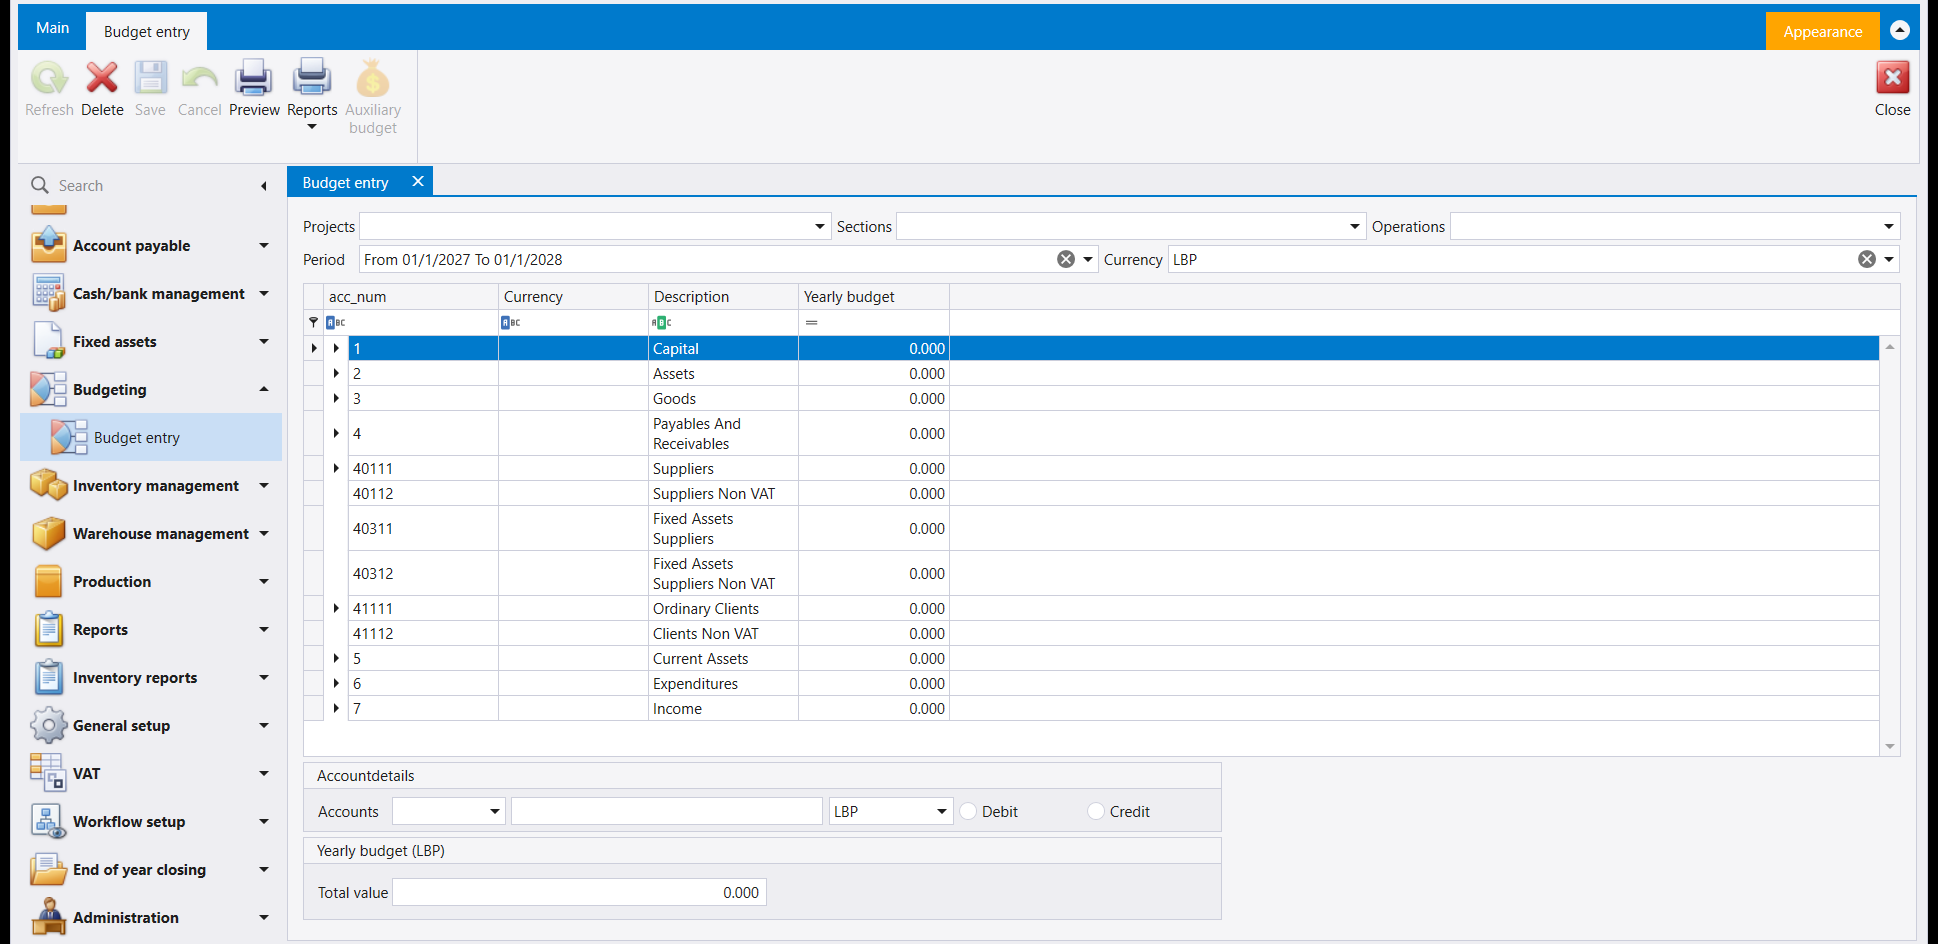
Task: Switch to the Main ribbon tab
Action: click(52, 28)
